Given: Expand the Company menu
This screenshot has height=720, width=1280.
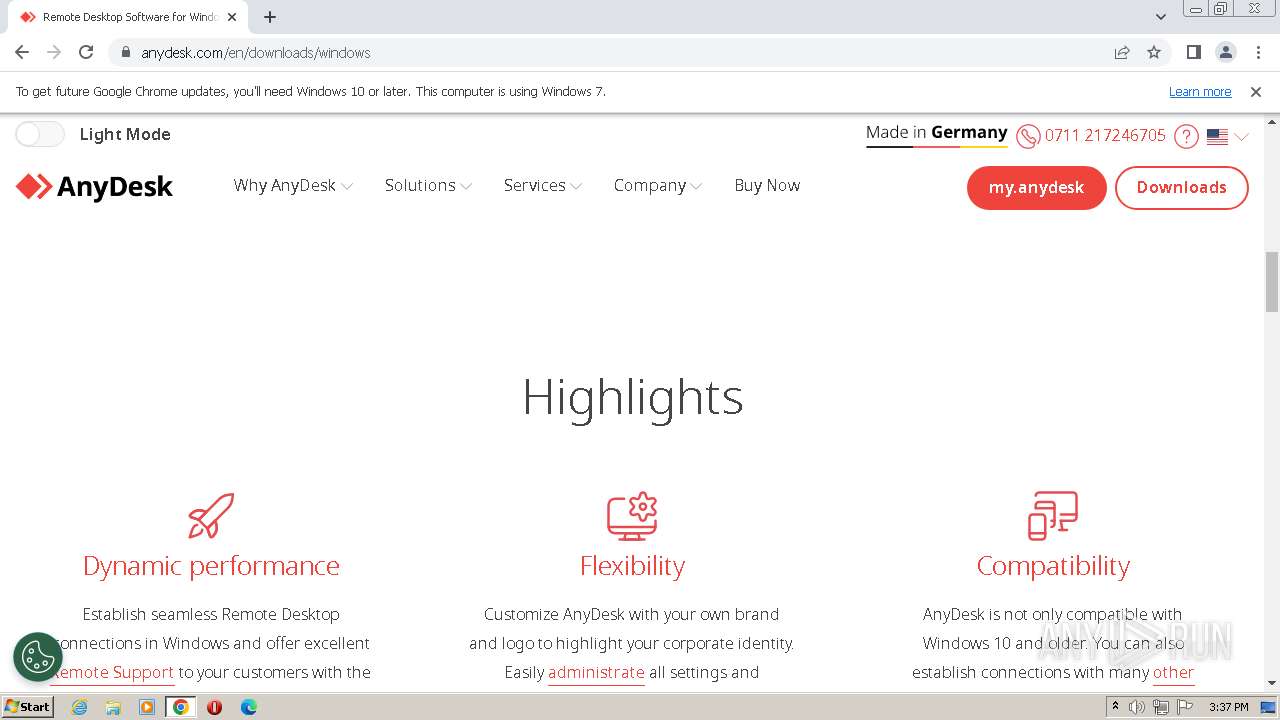Looking at the screenshot, I should (x=658, y=185).
